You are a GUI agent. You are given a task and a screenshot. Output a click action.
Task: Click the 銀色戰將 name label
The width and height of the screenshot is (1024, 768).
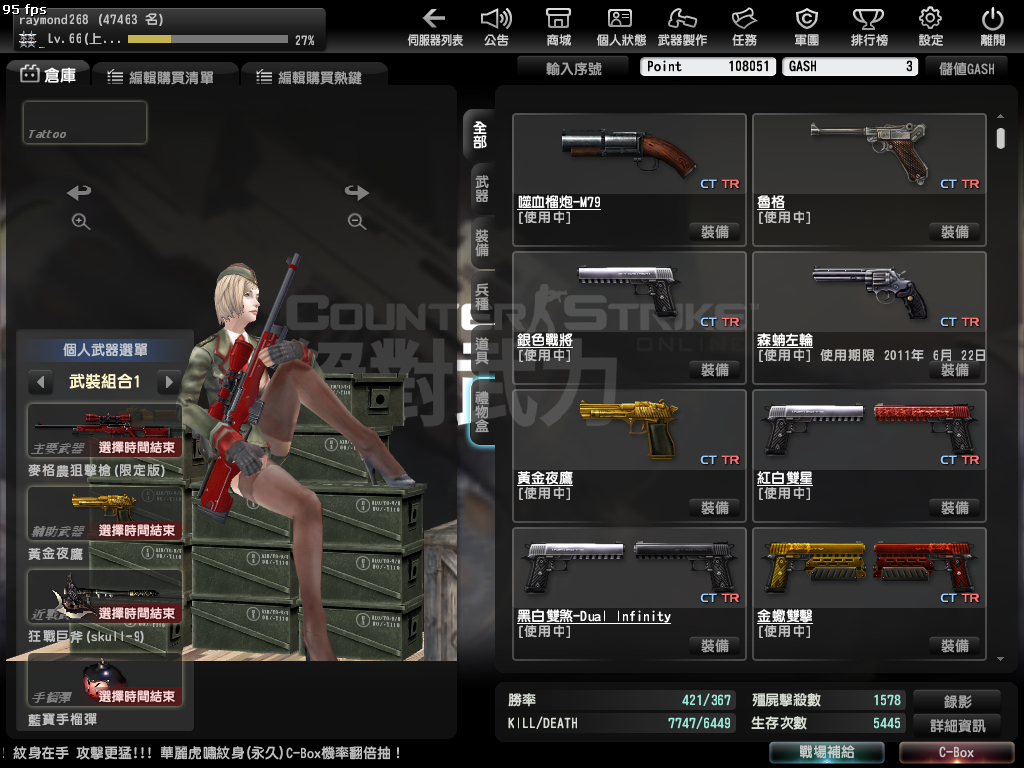pyautogui.click(x=545, y=340)
